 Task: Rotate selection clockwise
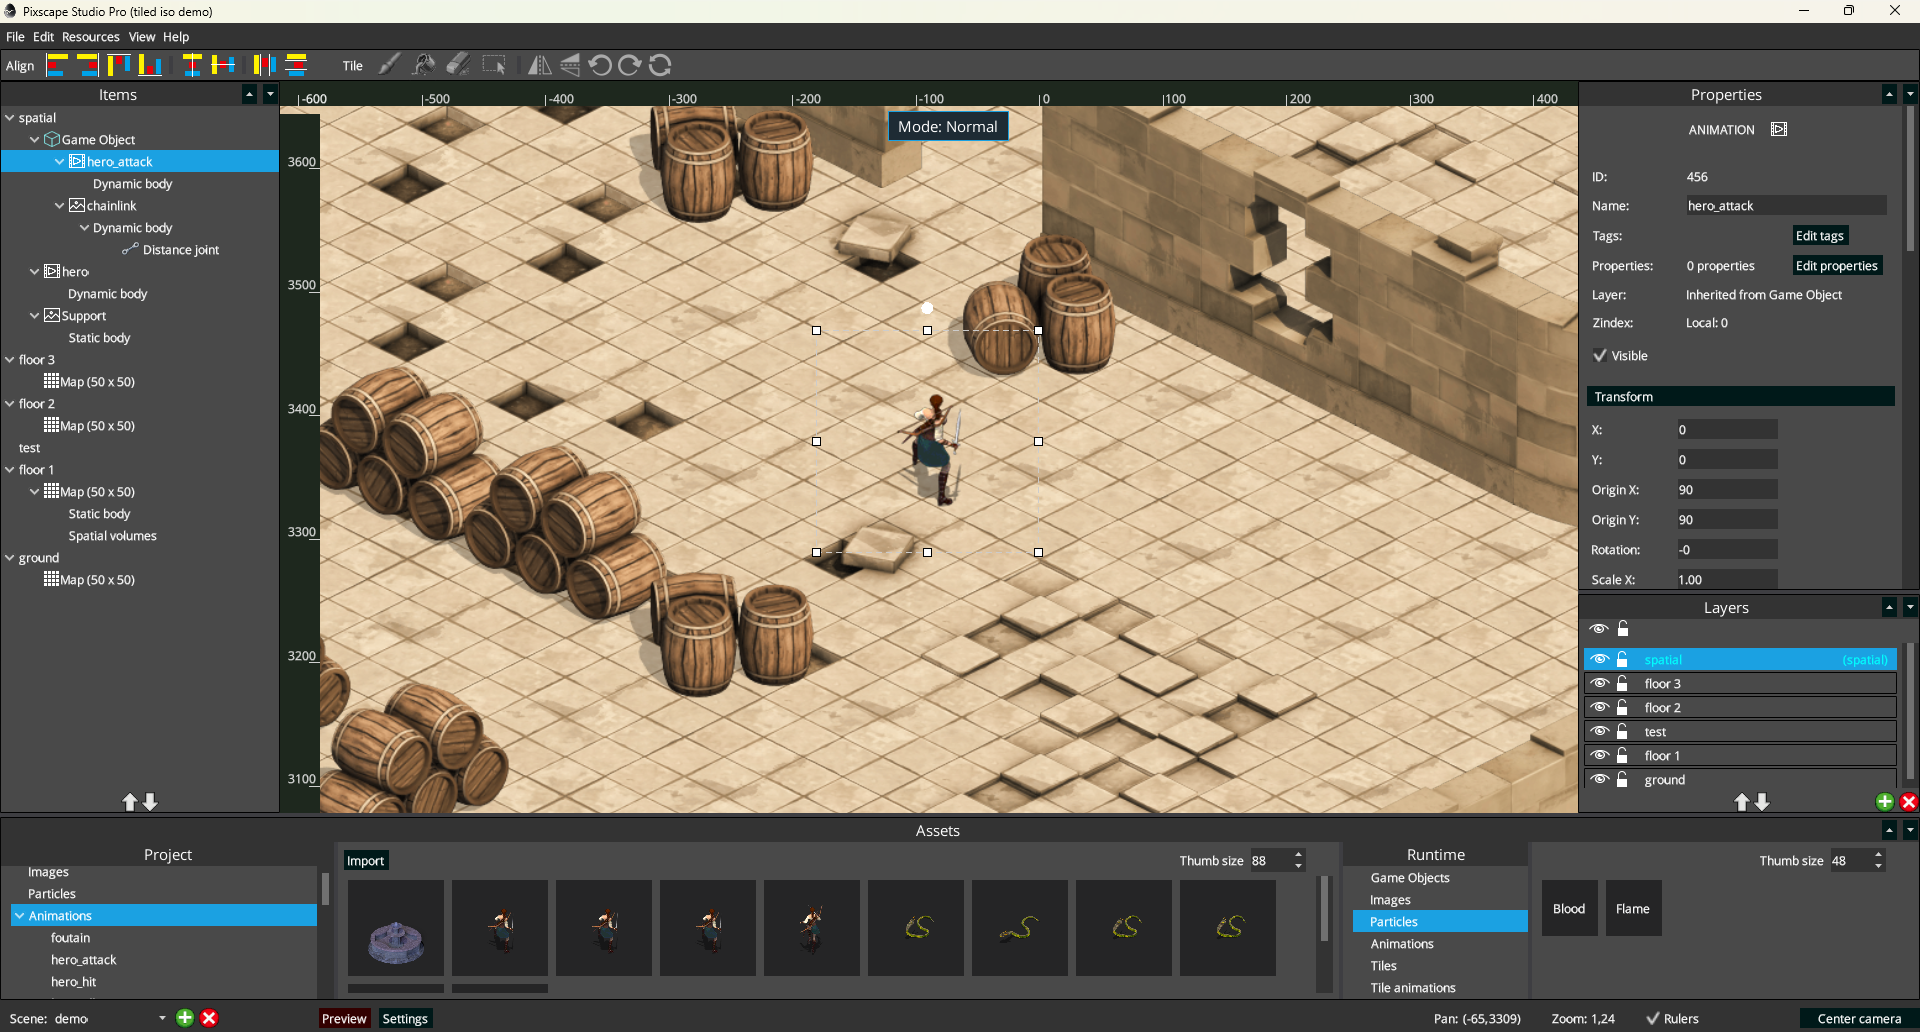tap(630, 65)
